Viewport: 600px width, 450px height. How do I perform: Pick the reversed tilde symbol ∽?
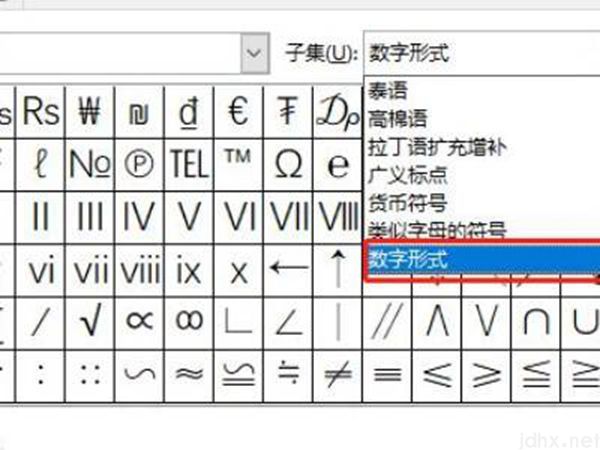point(139,375)
